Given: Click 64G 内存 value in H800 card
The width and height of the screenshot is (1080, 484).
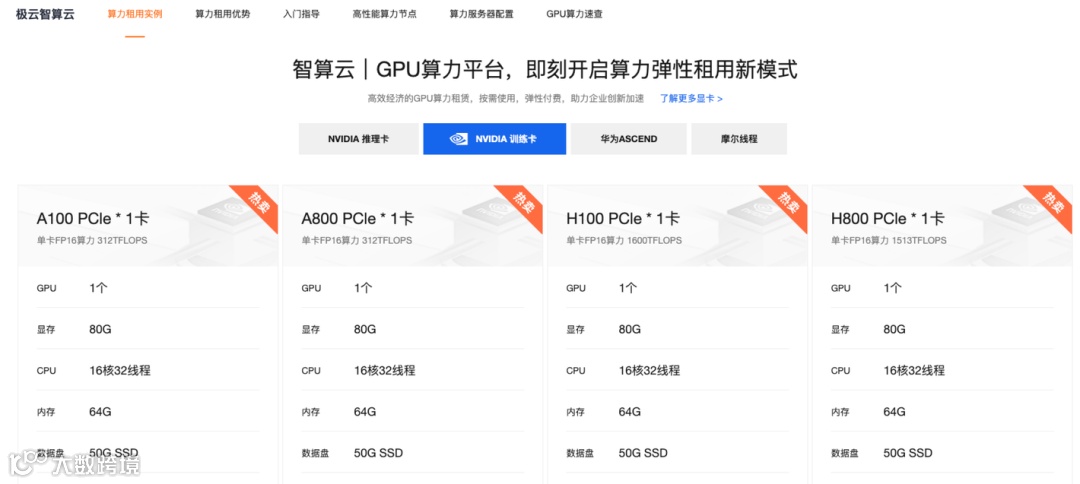Looking at the screenshot, I should pyautogui.click(x=895, y=412).
